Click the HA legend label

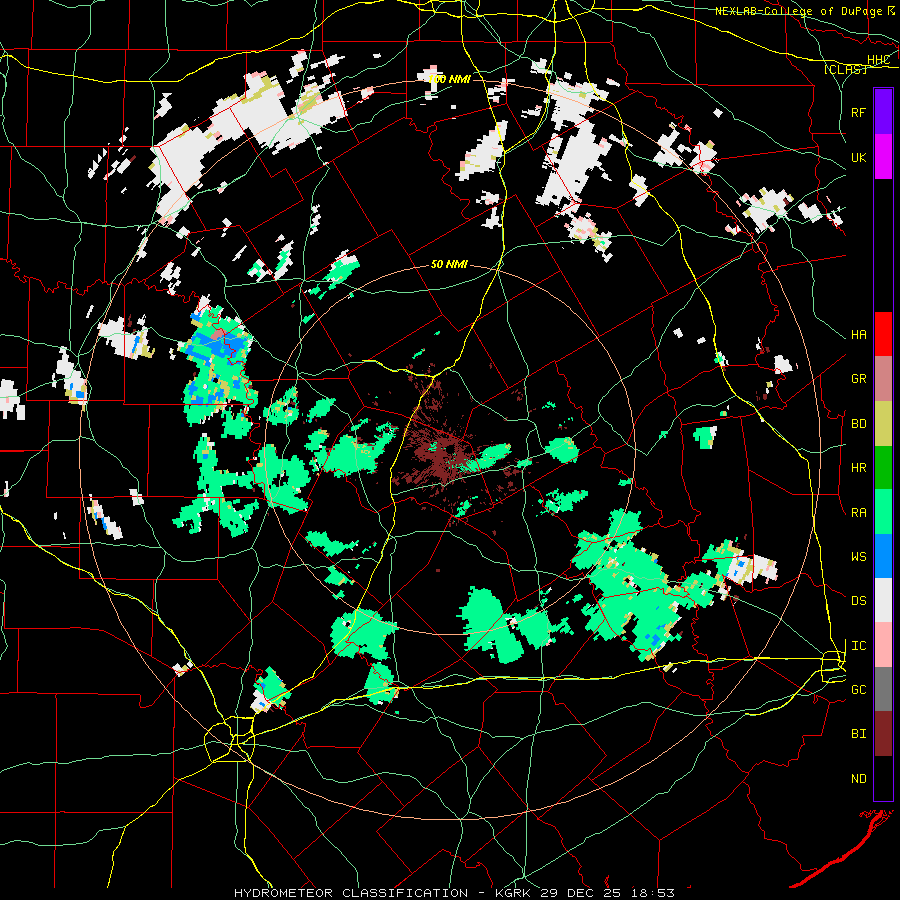859,335
